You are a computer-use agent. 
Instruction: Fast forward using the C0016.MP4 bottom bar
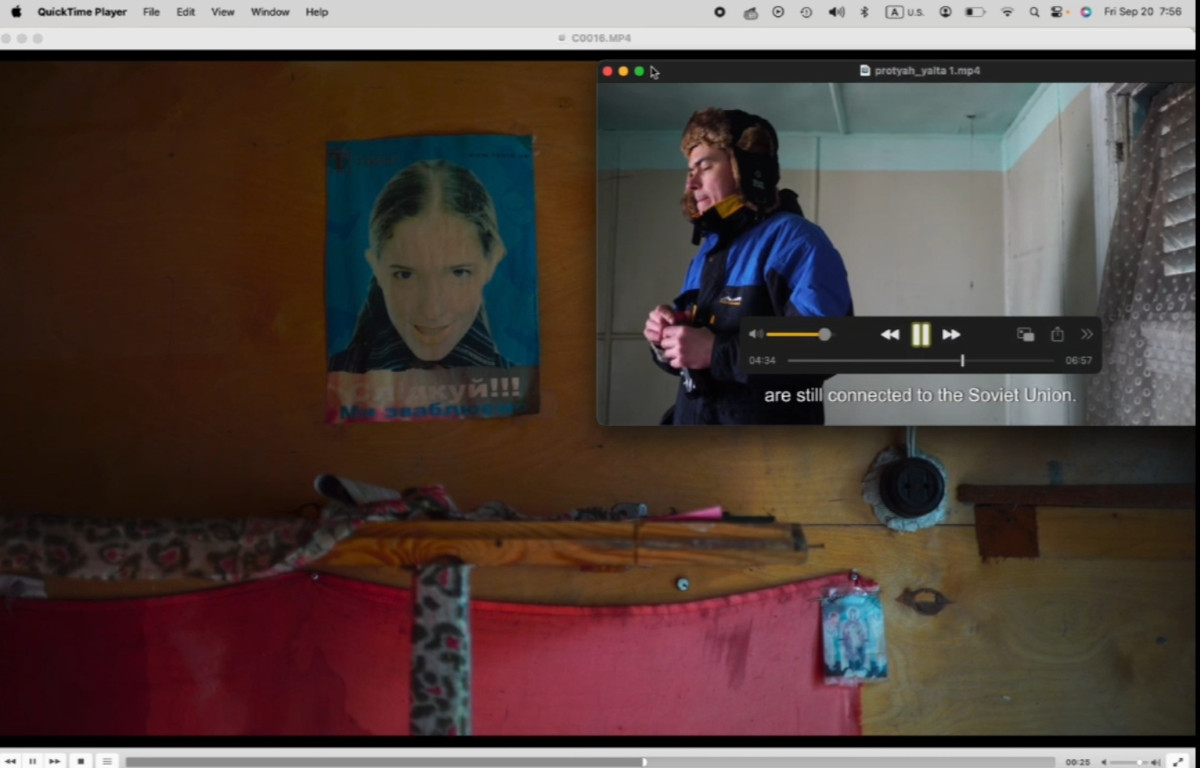point(55,761)
